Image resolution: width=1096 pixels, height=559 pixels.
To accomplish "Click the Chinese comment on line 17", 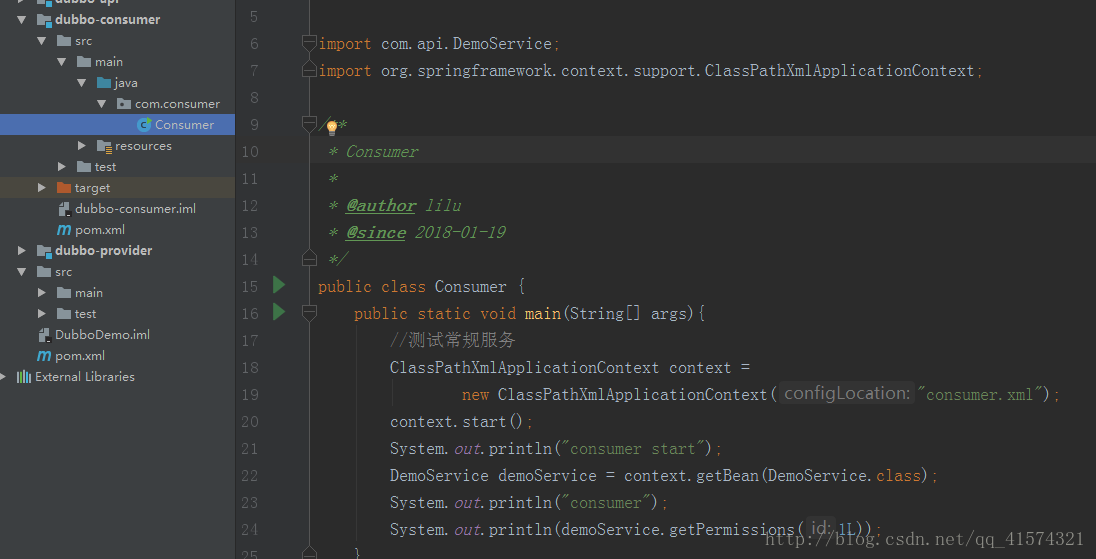I will click(453, 340).
